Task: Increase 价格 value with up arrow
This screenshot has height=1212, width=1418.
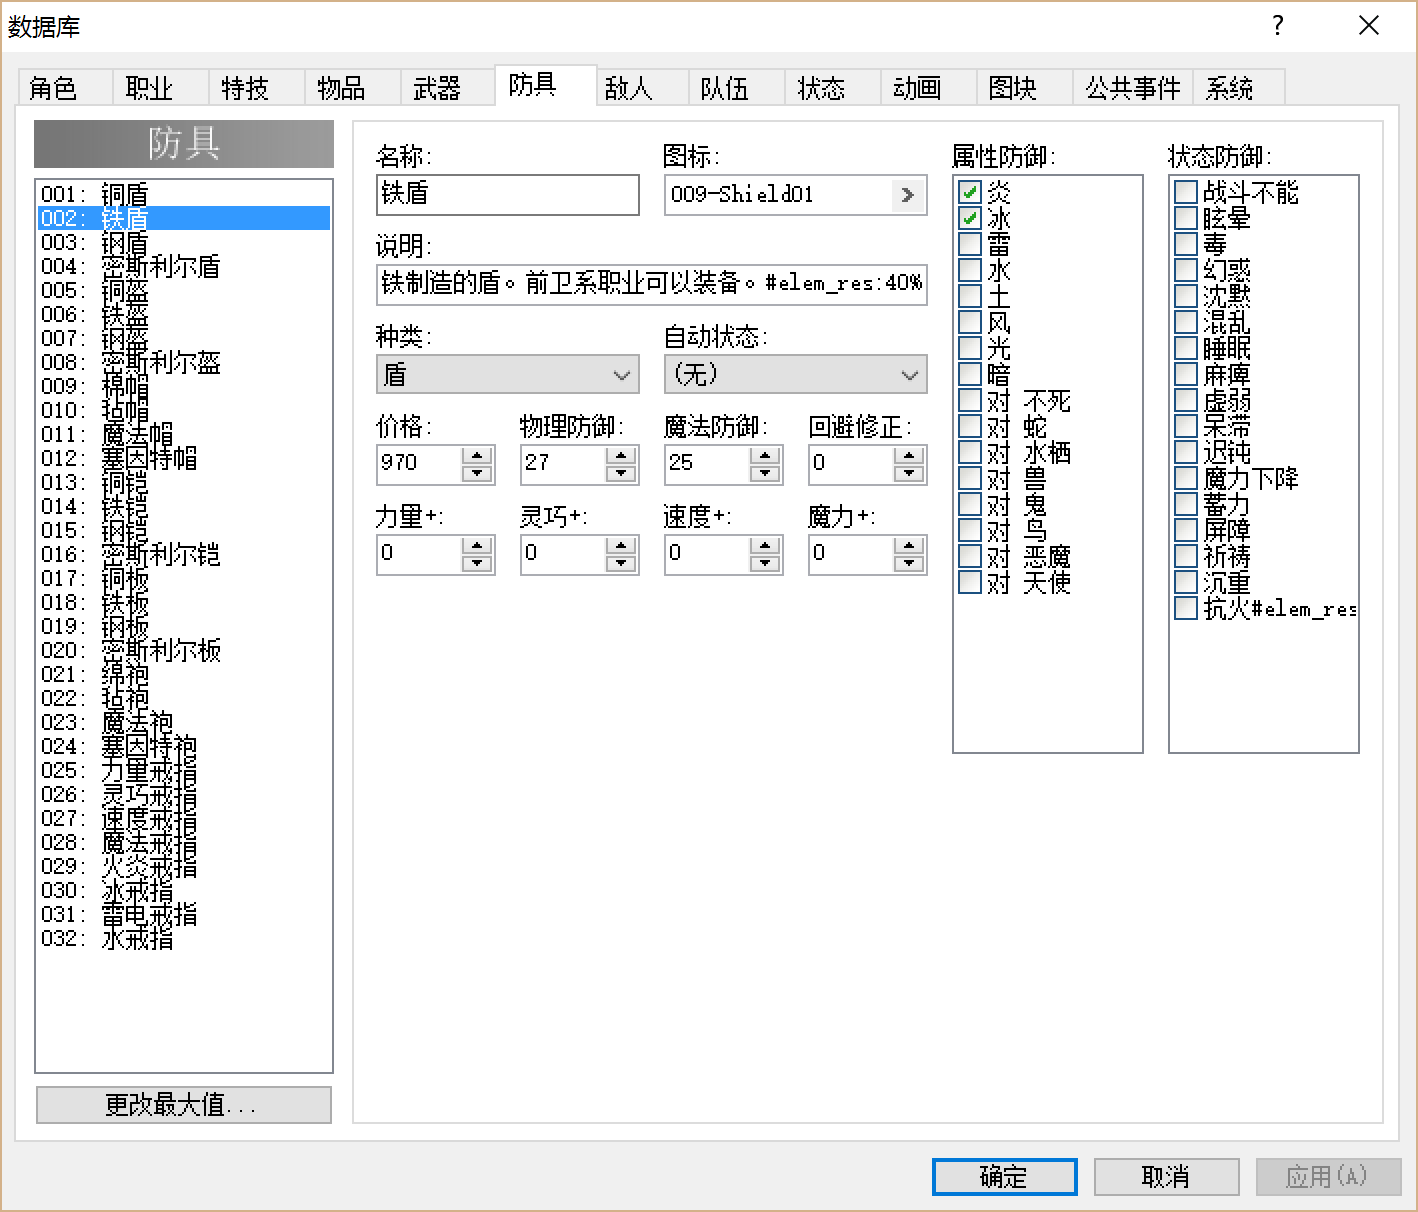Action: [x=477, y=455]
